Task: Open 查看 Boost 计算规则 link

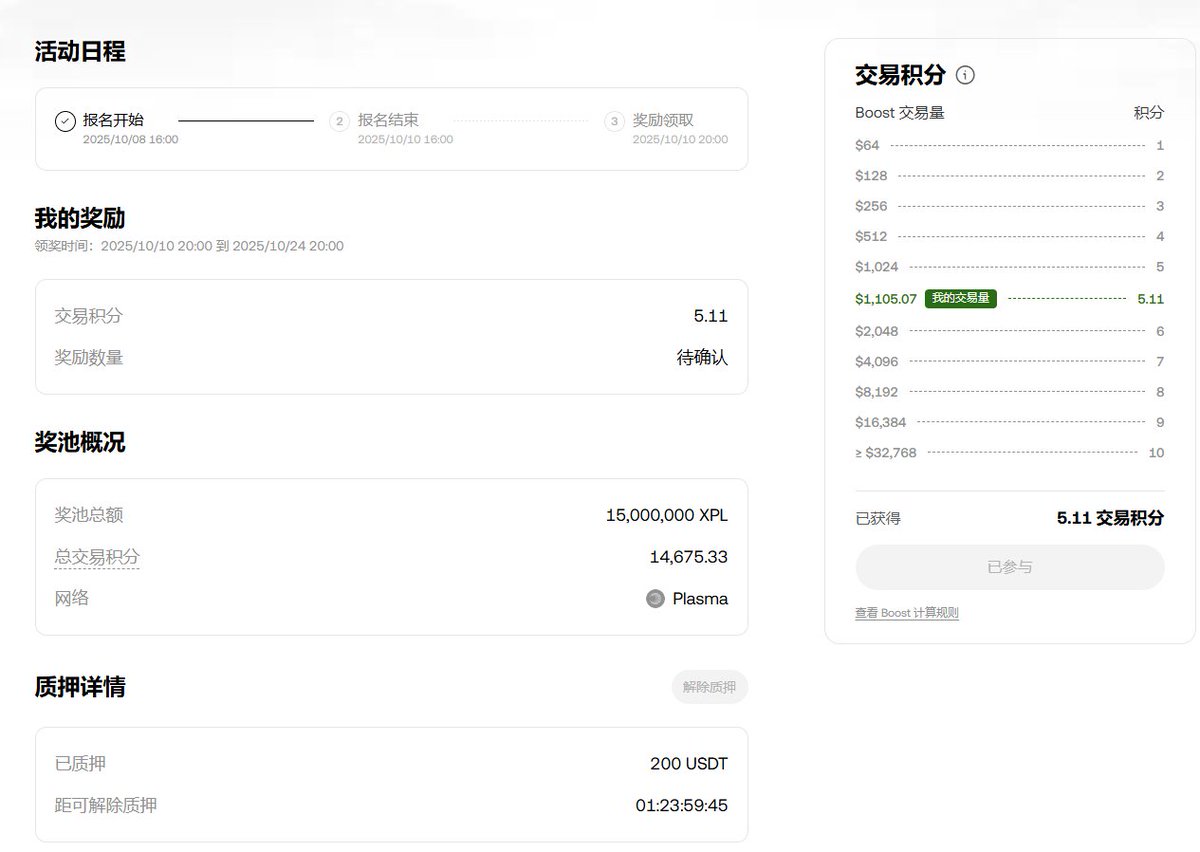Action: [907, 613]
